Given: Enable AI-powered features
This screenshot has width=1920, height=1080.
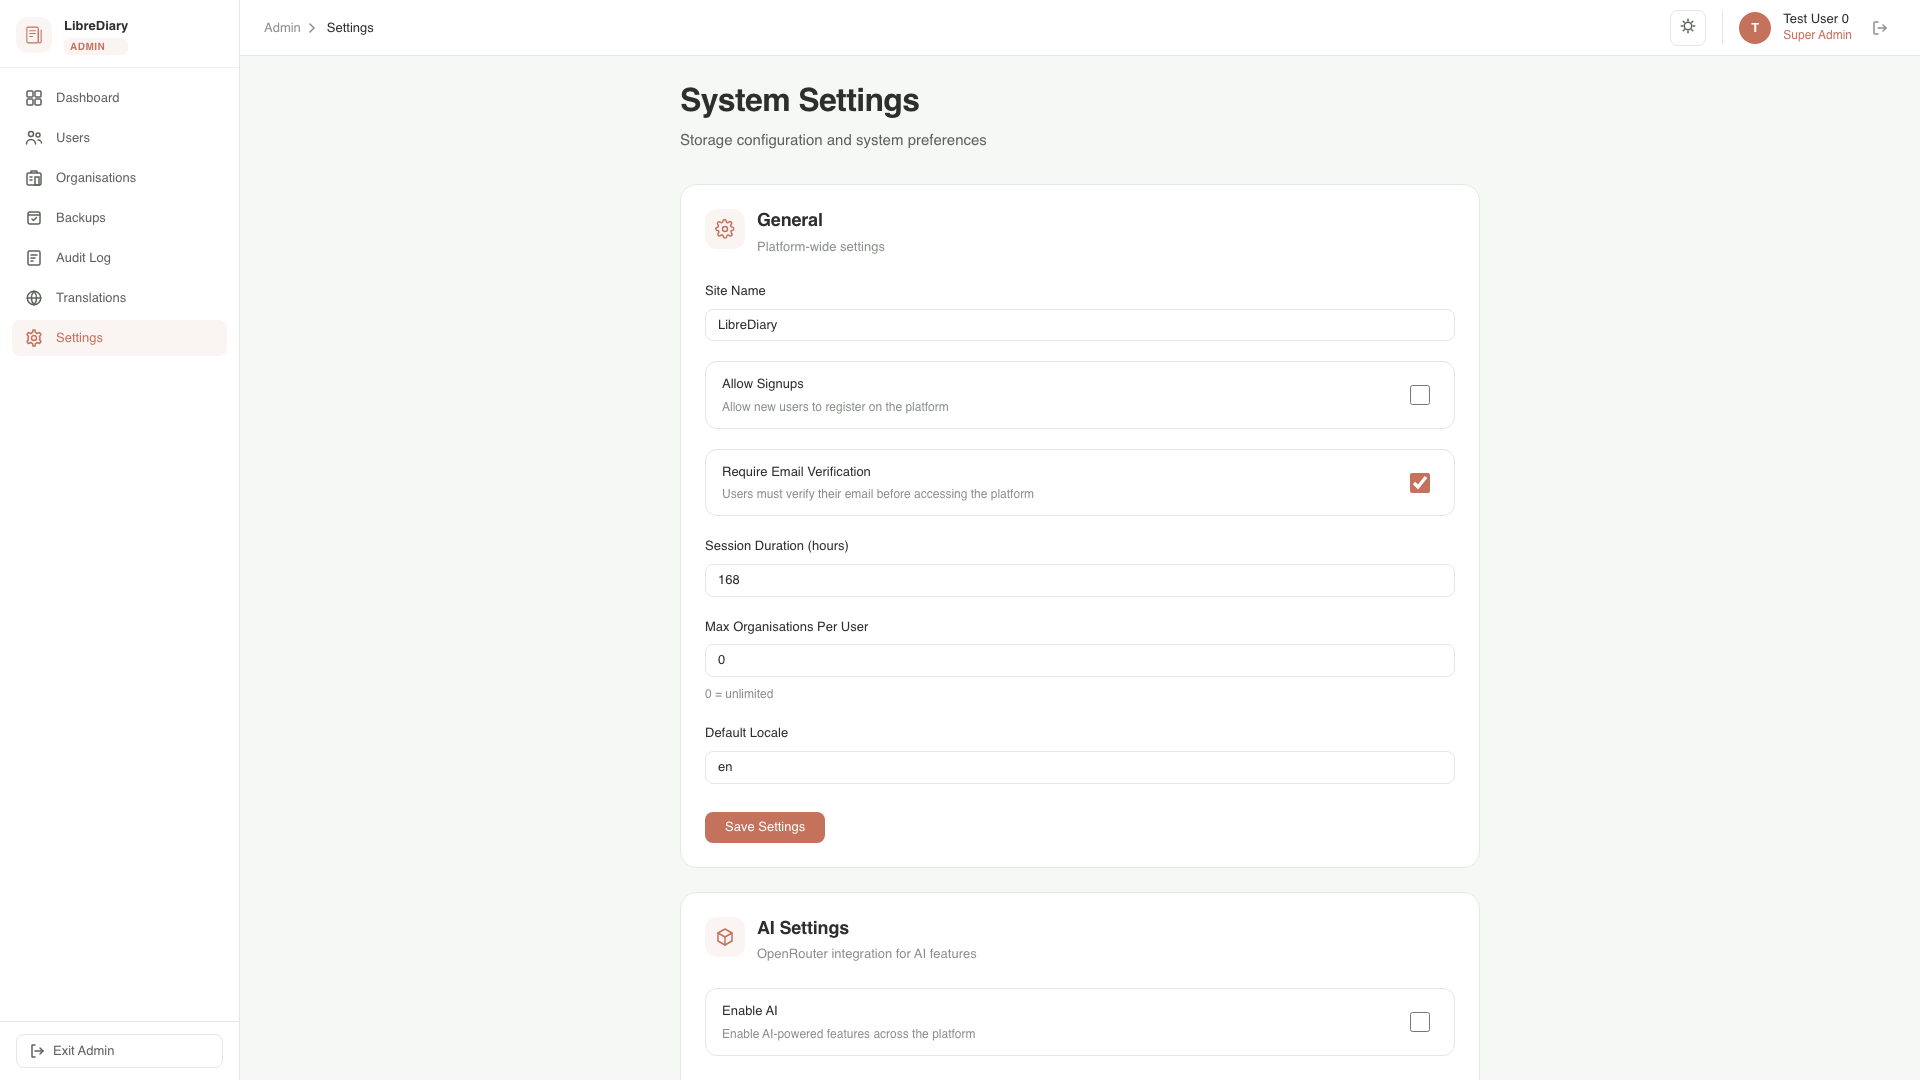Looking at the screenshot, I should tap(1420, 1022).
